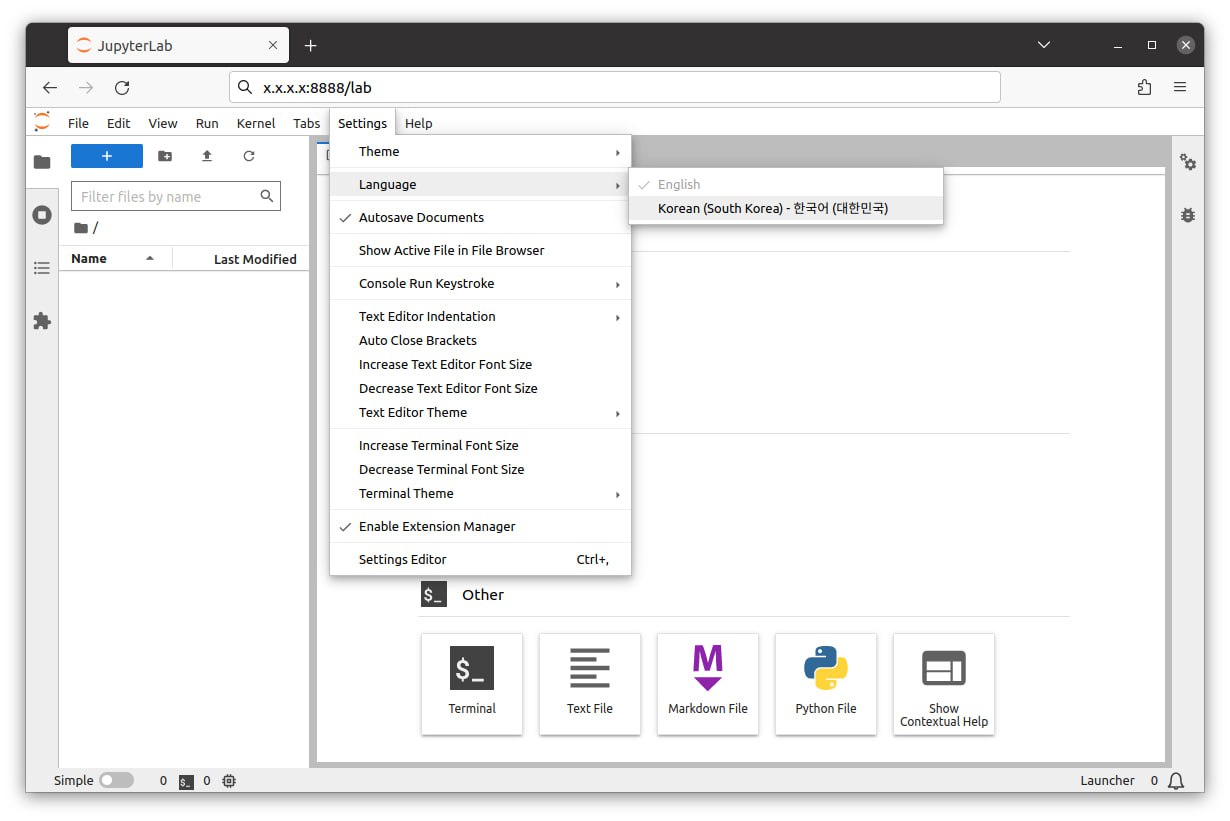Image resolution: width=1230 pixels, height=821 pixels.
Task: Expand Terminal Theme submenu
Action: (x=480, y=493)
